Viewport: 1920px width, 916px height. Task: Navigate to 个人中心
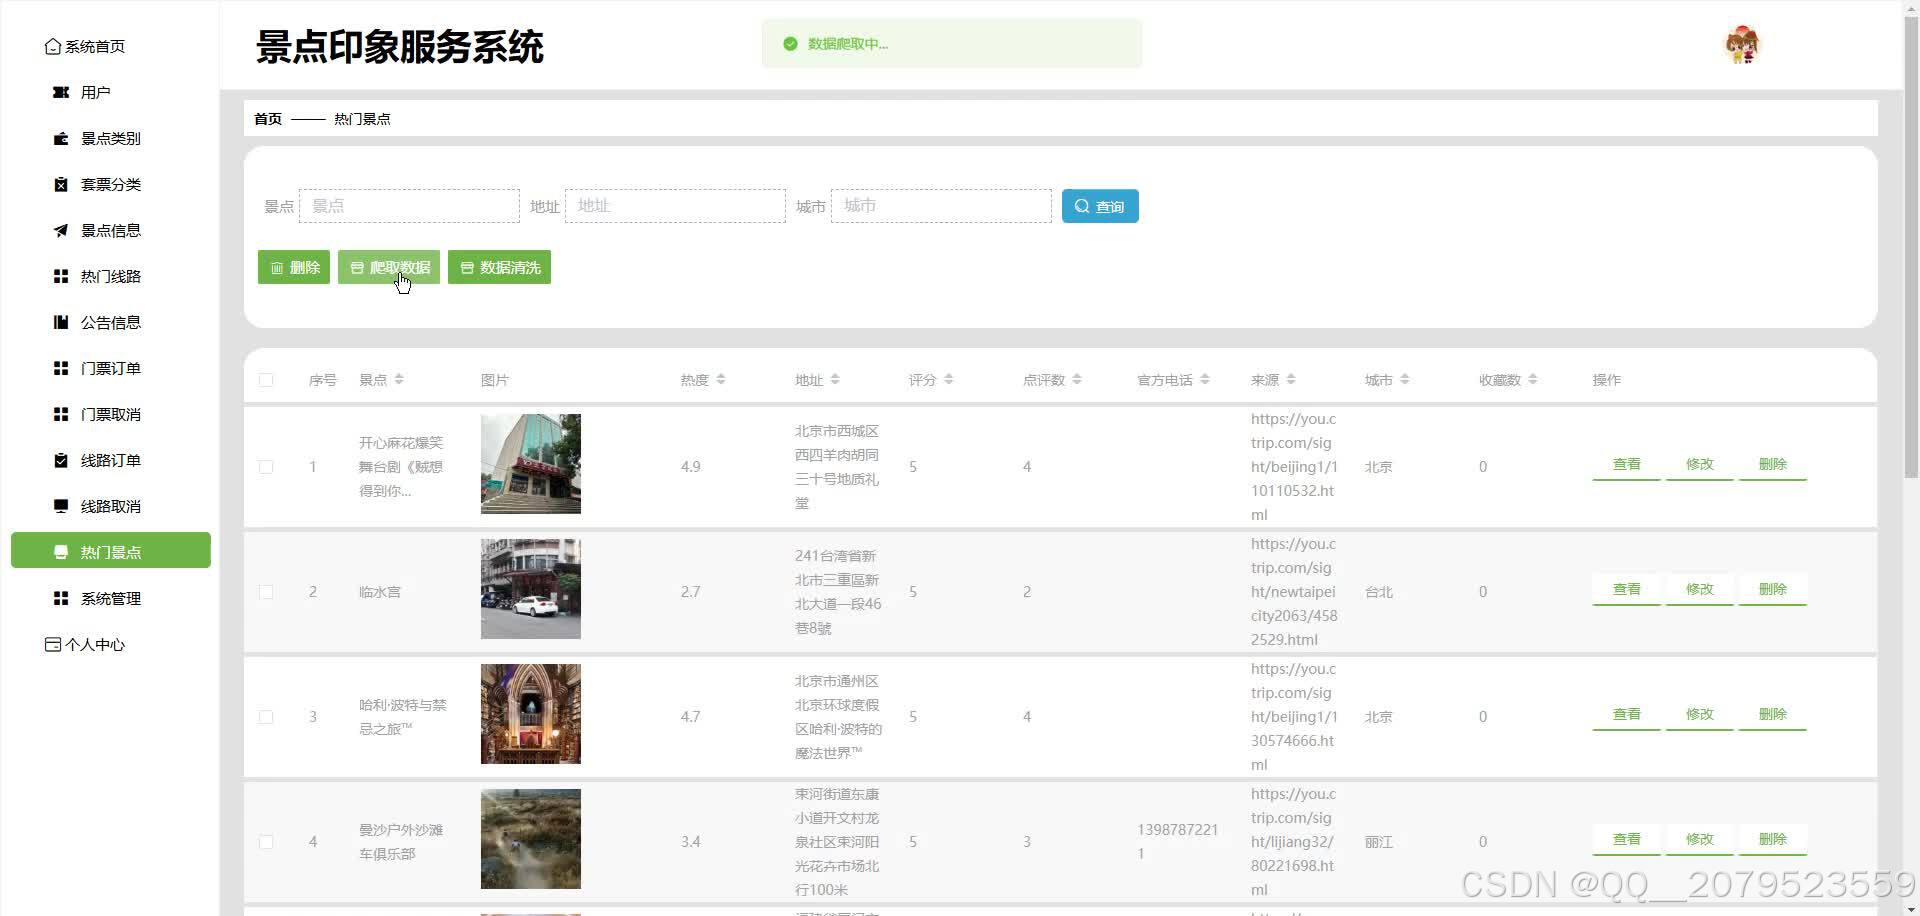[x=95, y=645]
